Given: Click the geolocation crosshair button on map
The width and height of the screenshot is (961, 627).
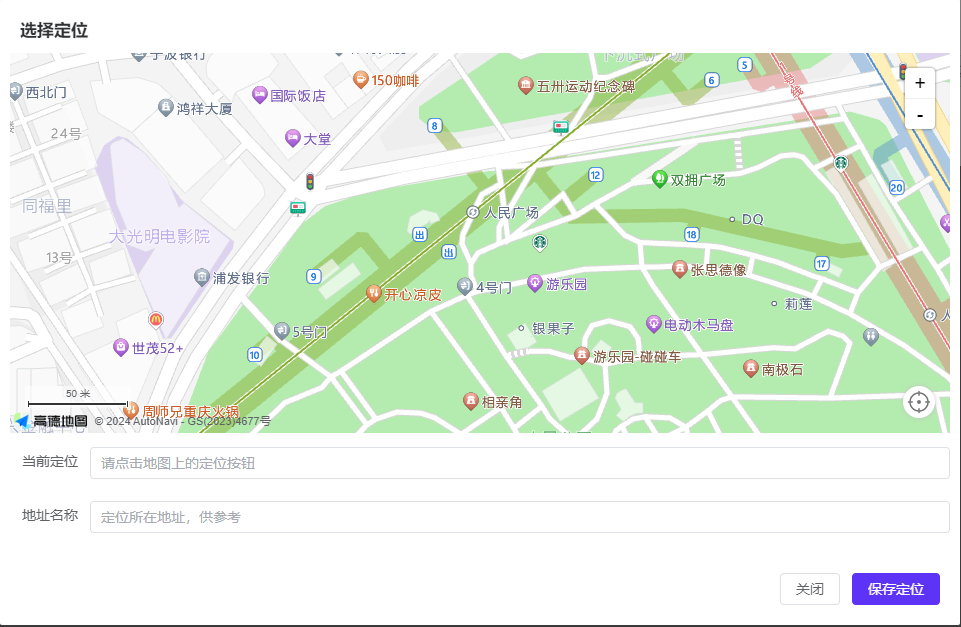Looking at the screenshot, I should 919,402.
